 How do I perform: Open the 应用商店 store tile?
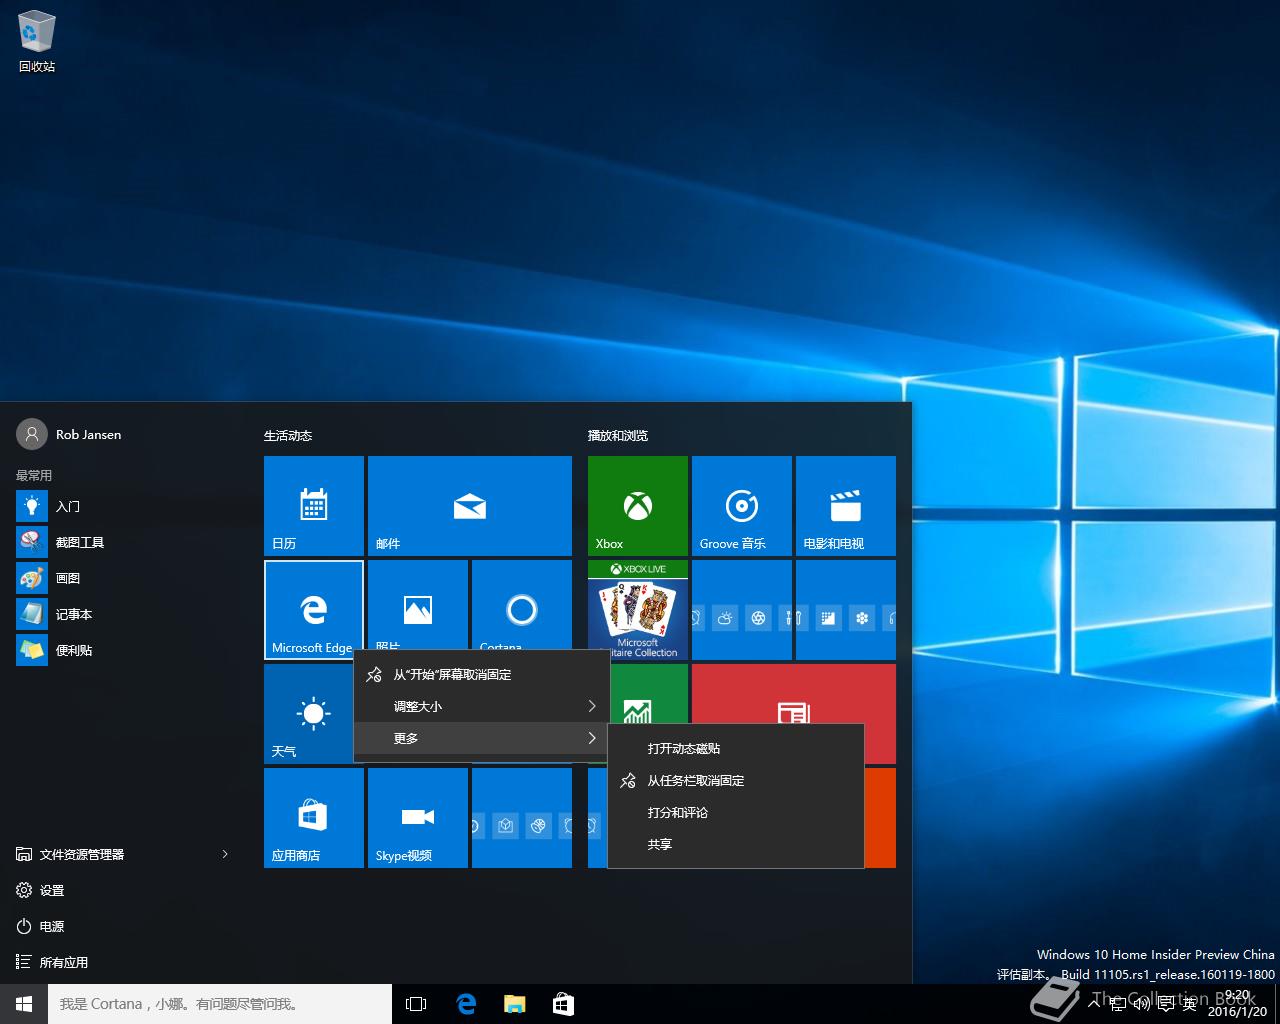(314, 818)
